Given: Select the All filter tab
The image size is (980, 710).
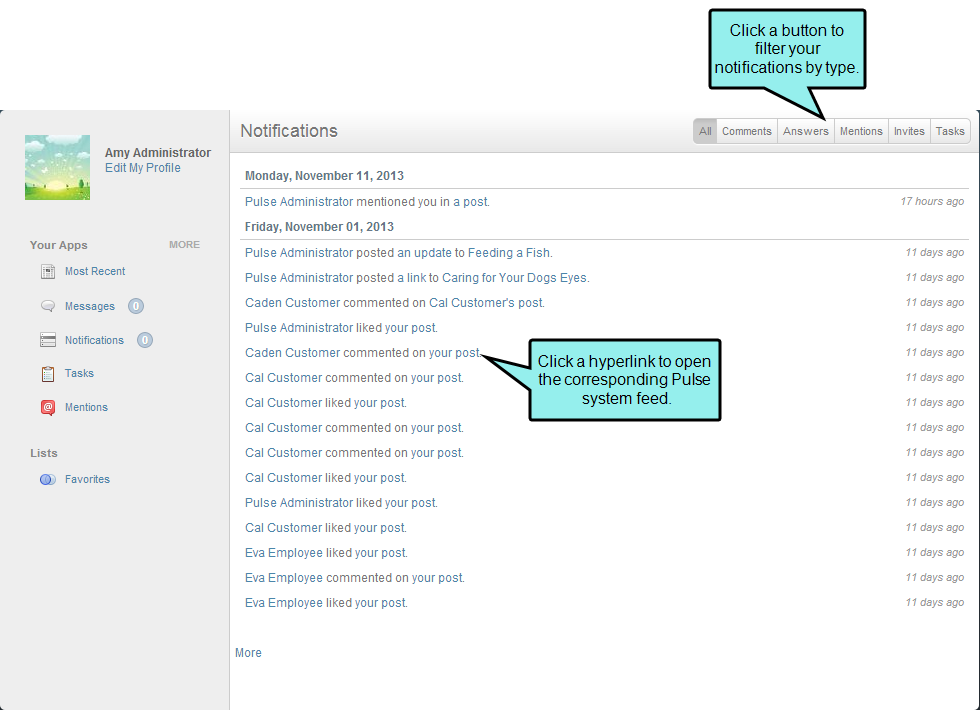Looking at the screenshot, I should click(705, 131).
